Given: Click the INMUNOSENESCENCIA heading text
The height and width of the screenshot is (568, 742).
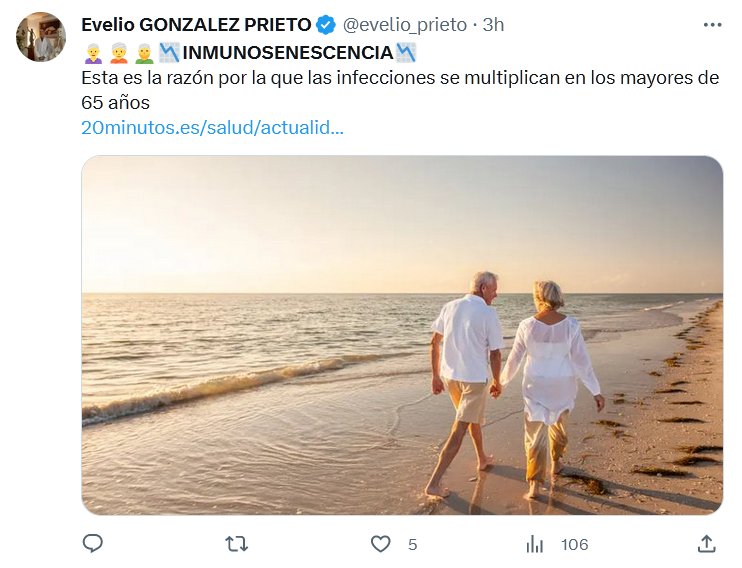Looking at the screenshot, I should [x=287, y=53].
